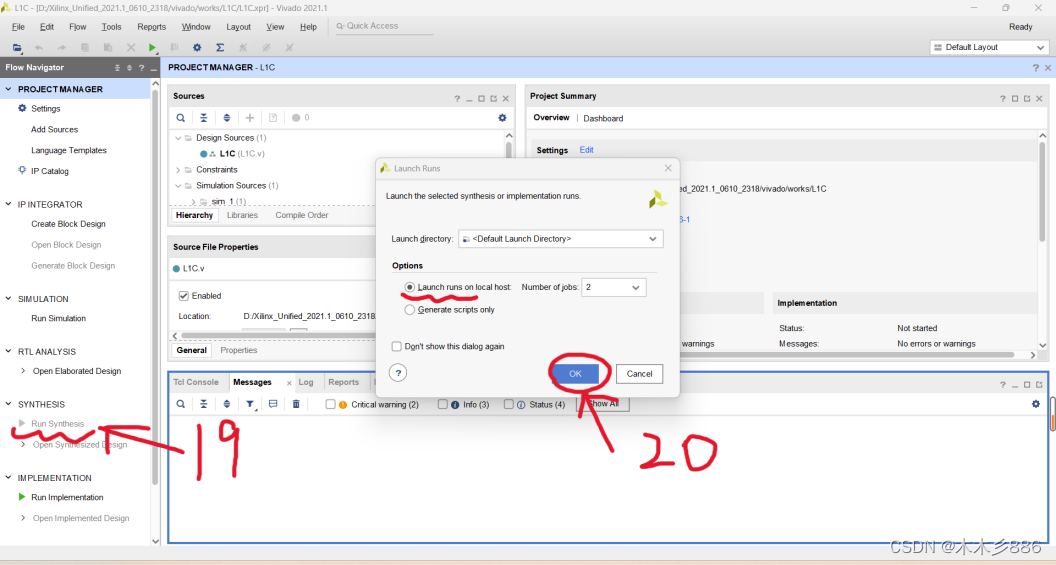The image size is (1056, 565).
Task: Switch to Libraries tab in Sources
Action: [x=242, y=215]
